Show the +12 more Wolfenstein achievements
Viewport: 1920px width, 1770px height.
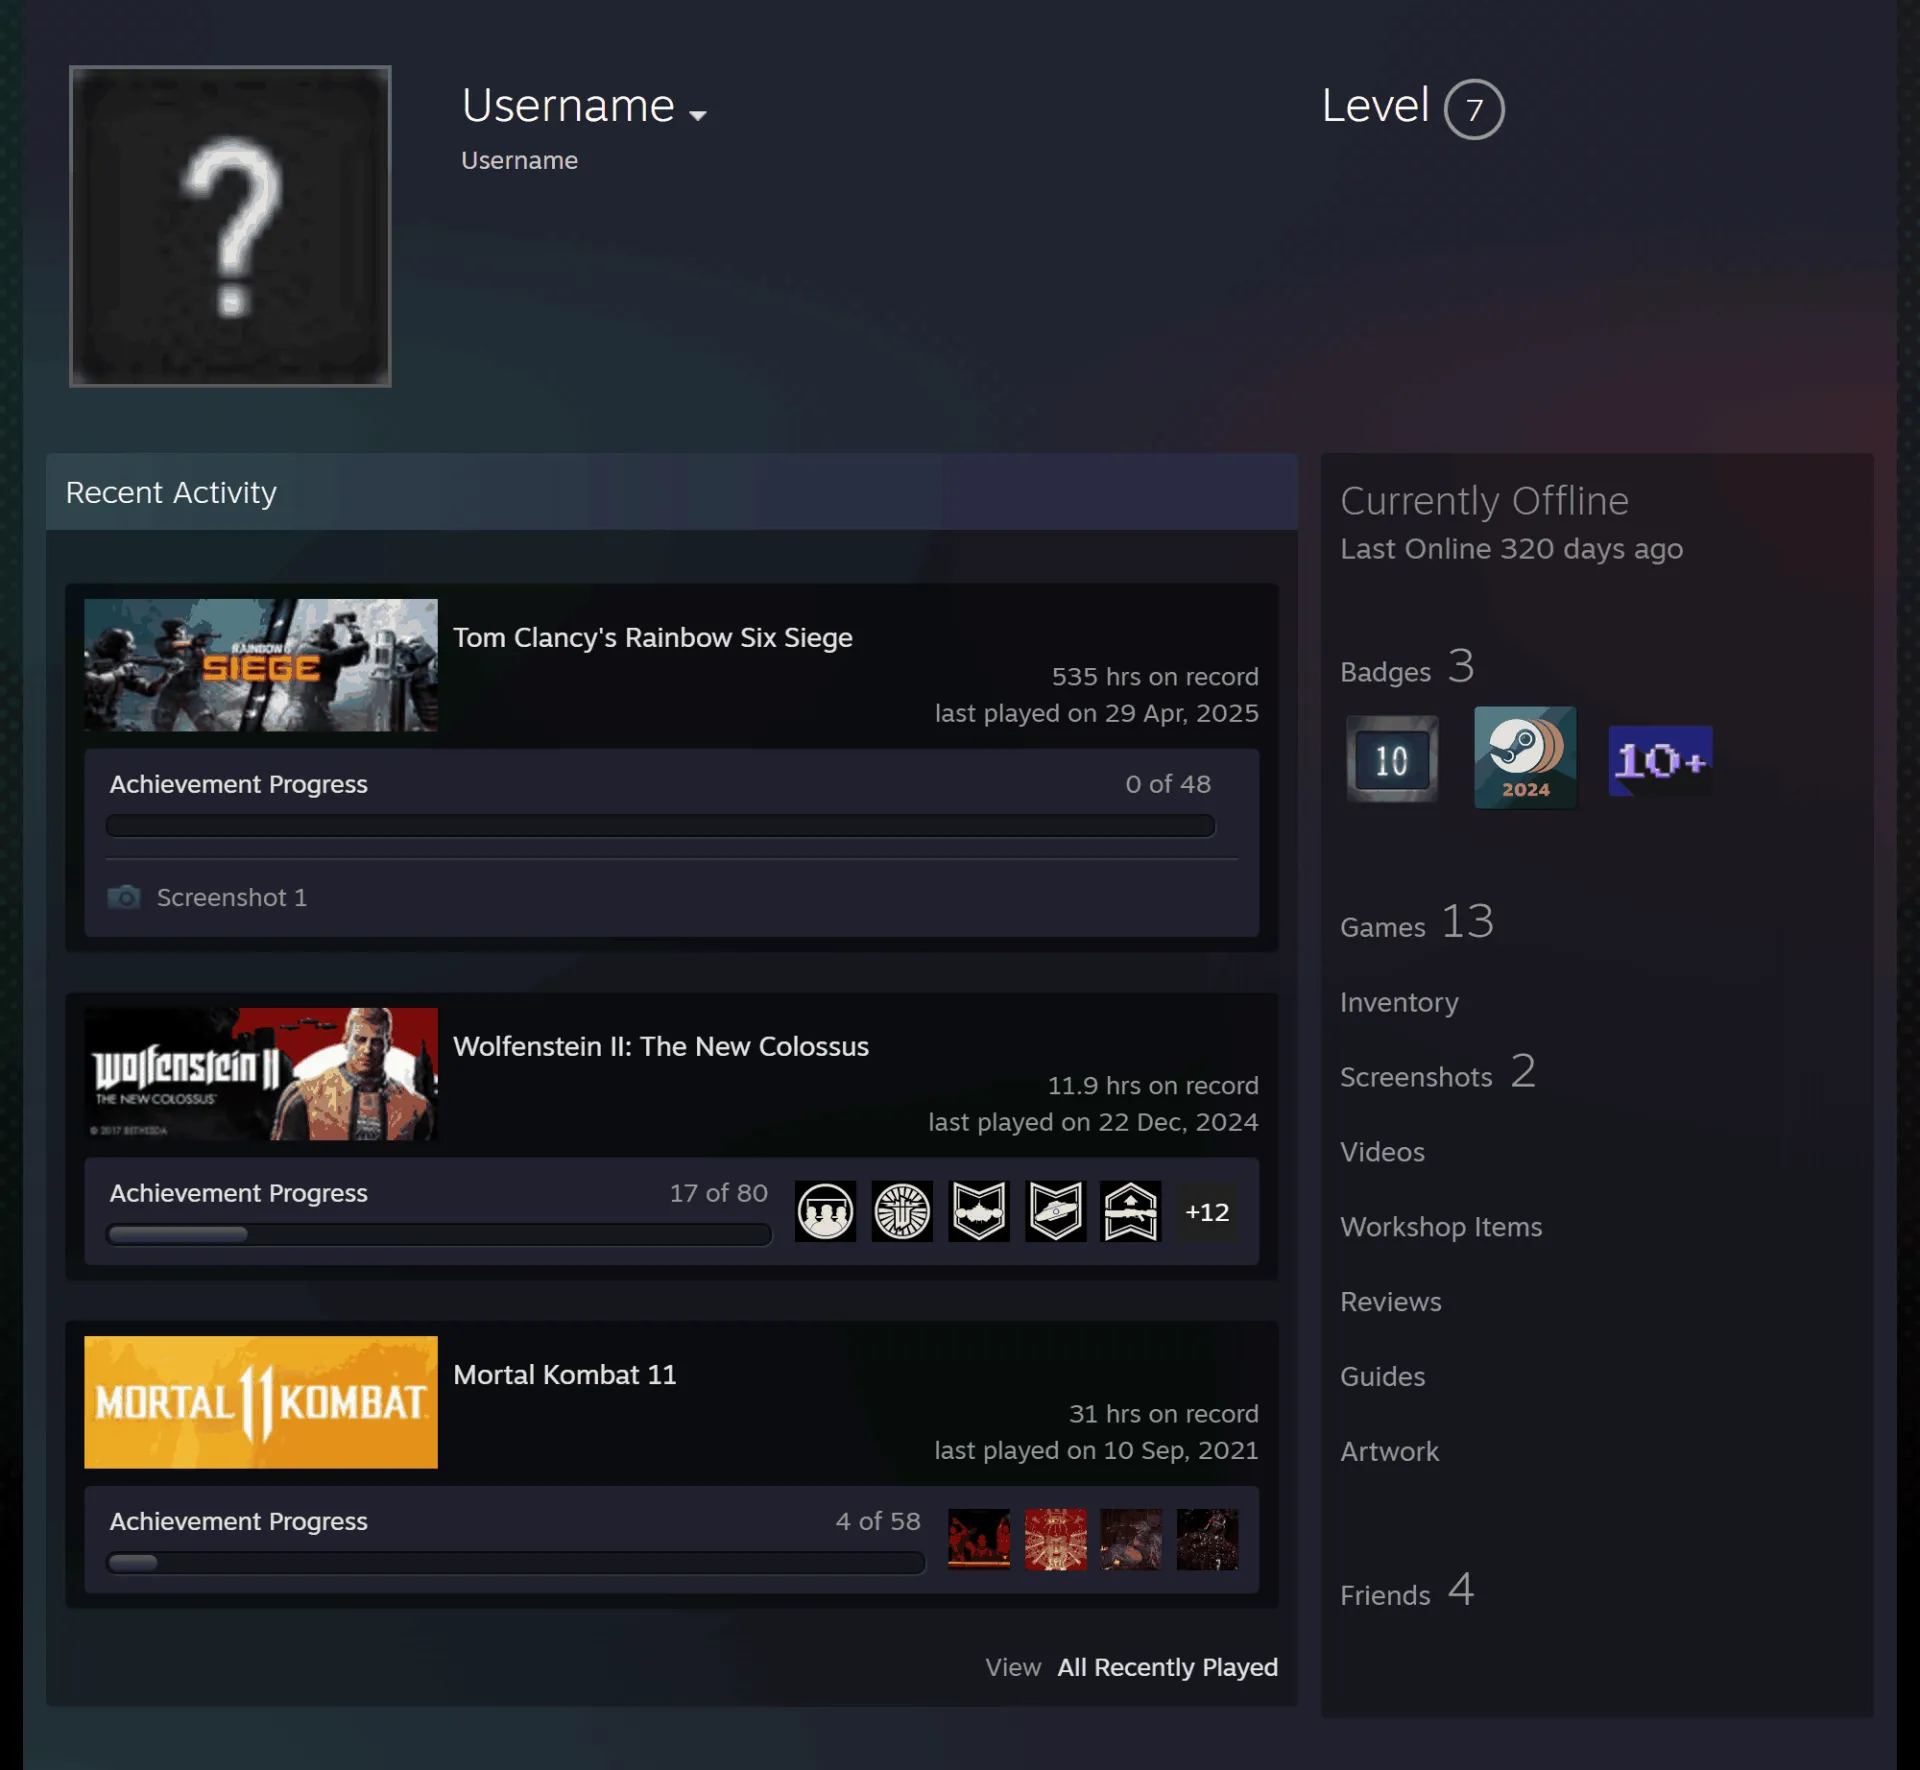pos(1207,1212)
